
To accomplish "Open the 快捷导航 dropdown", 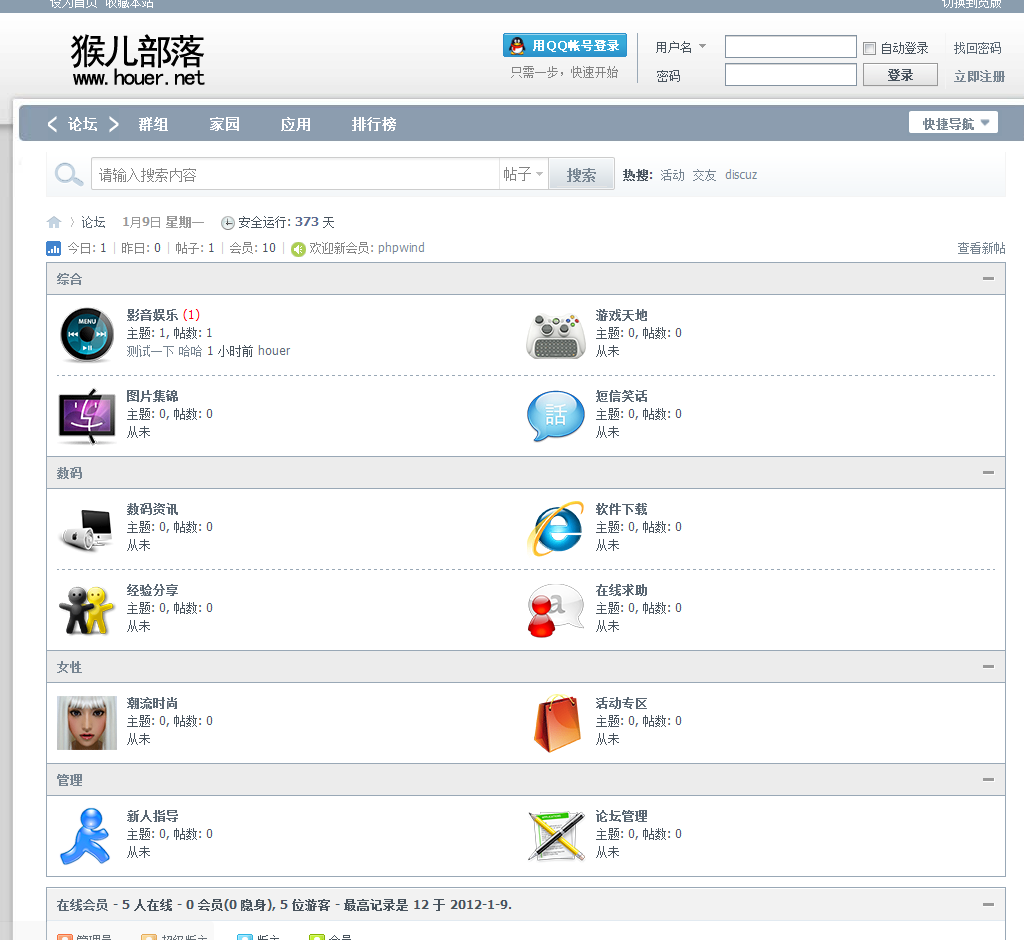I will [x=953, y=123].
